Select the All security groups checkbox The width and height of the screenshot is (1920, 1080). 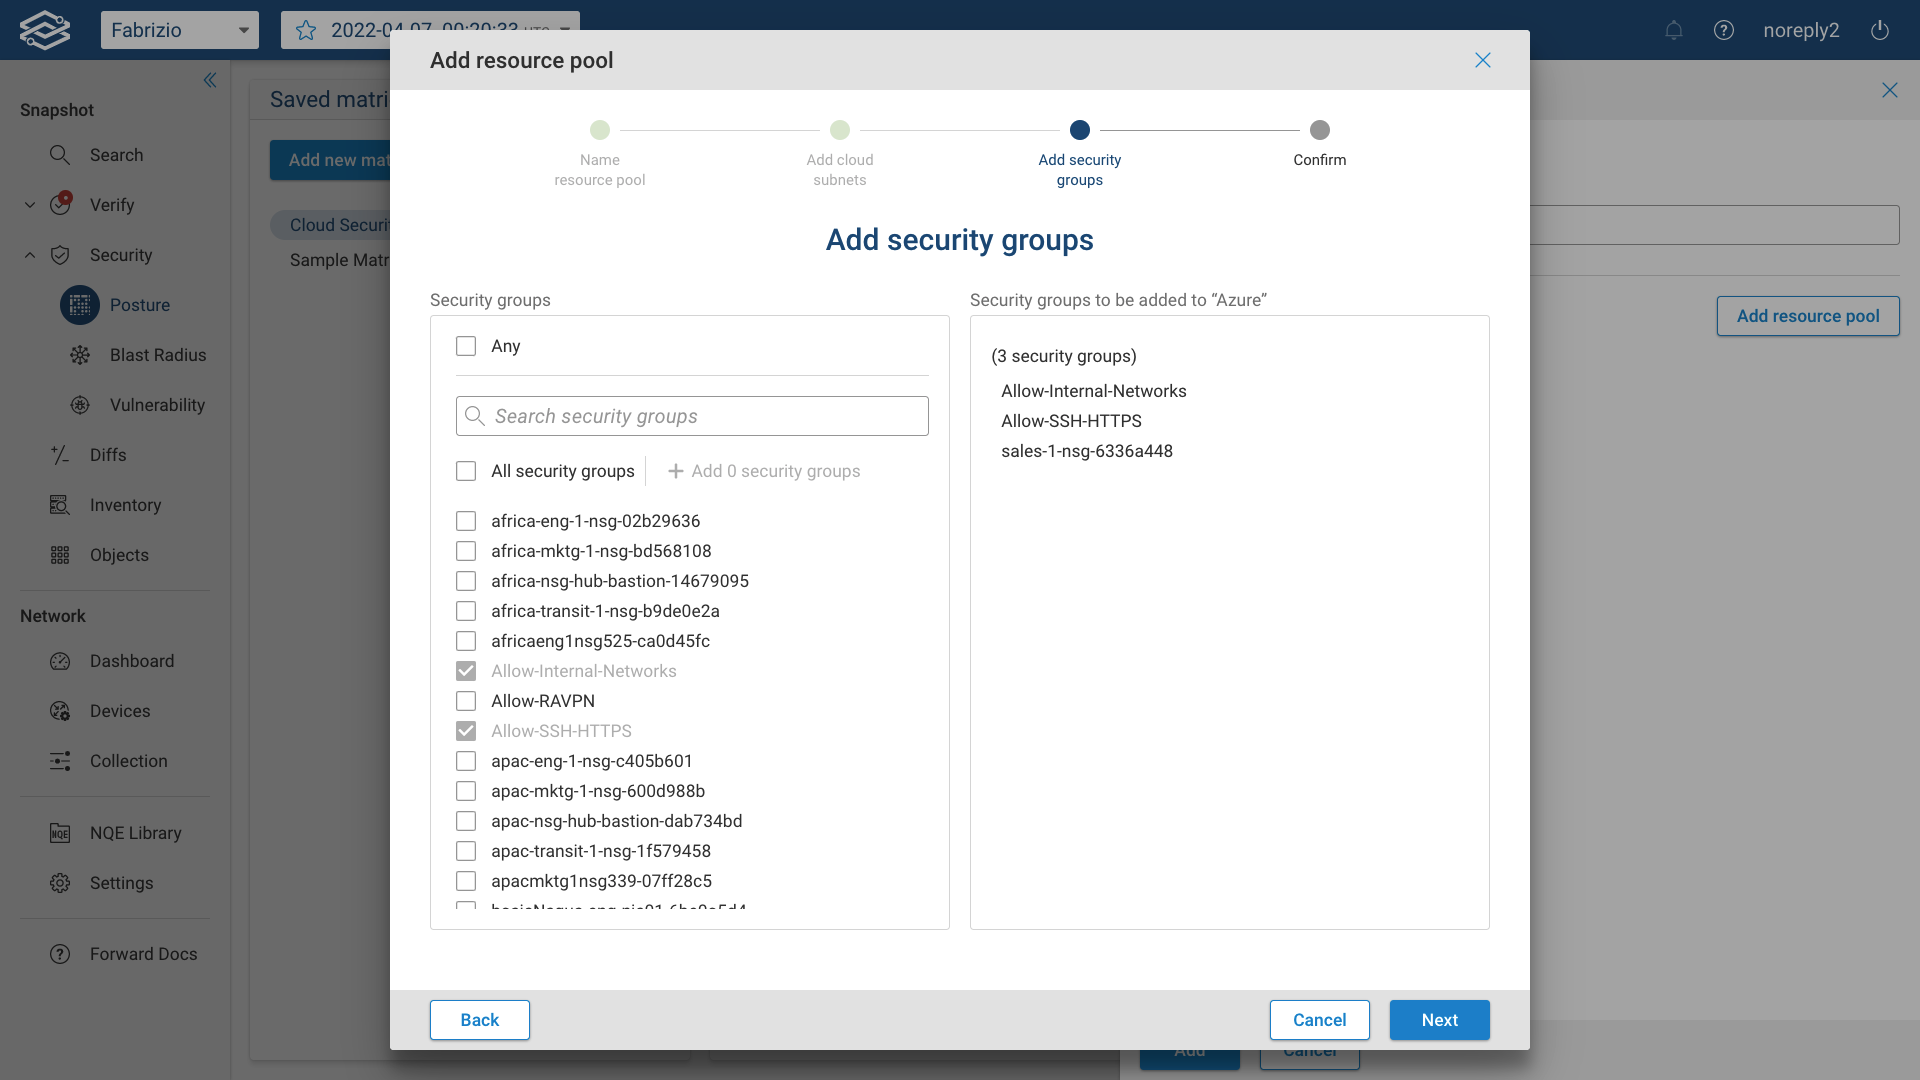click(x=466, y=471)
